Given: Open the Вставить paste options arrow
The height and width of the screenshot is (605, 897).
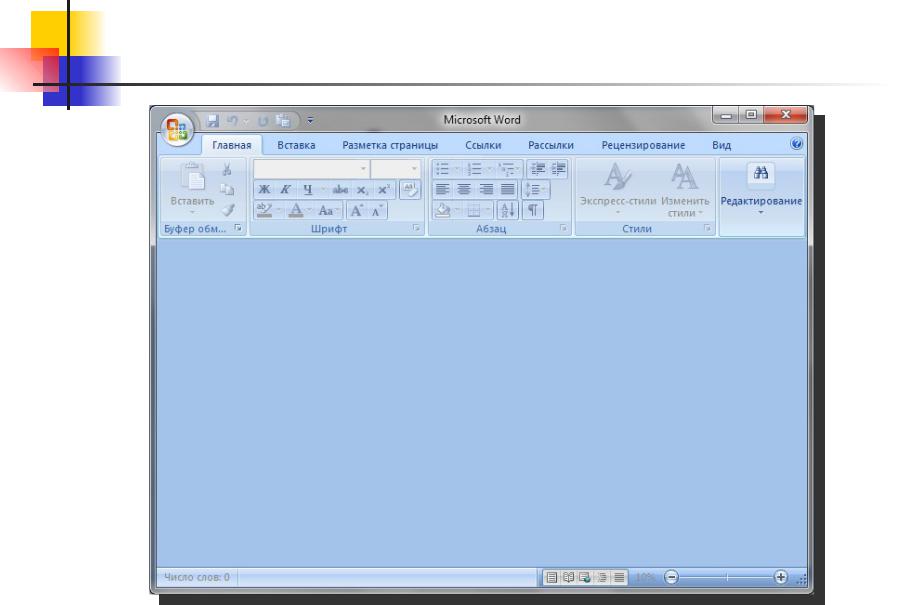Looking at the screenshot, I should (x=192, y=212).
